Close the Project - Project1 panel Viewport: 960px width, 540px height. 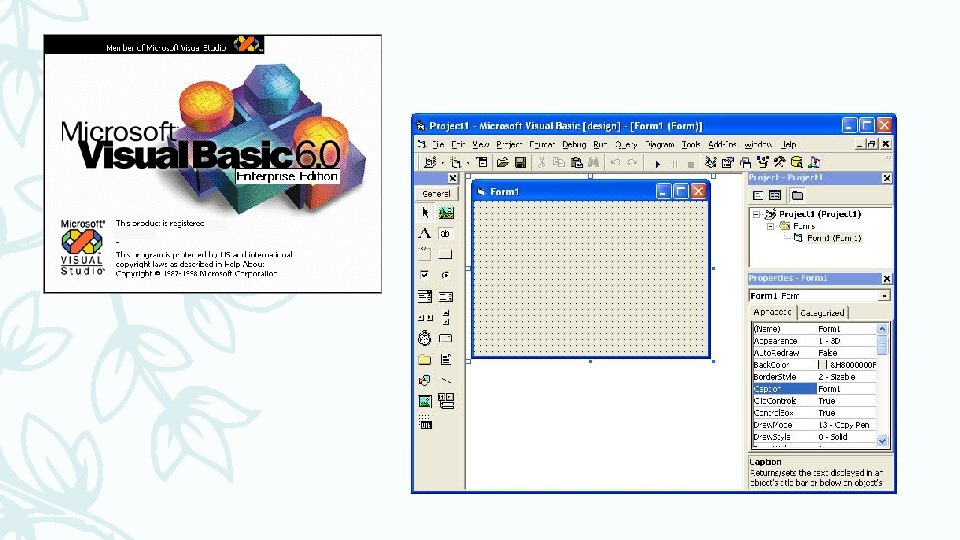coord(887,178)
